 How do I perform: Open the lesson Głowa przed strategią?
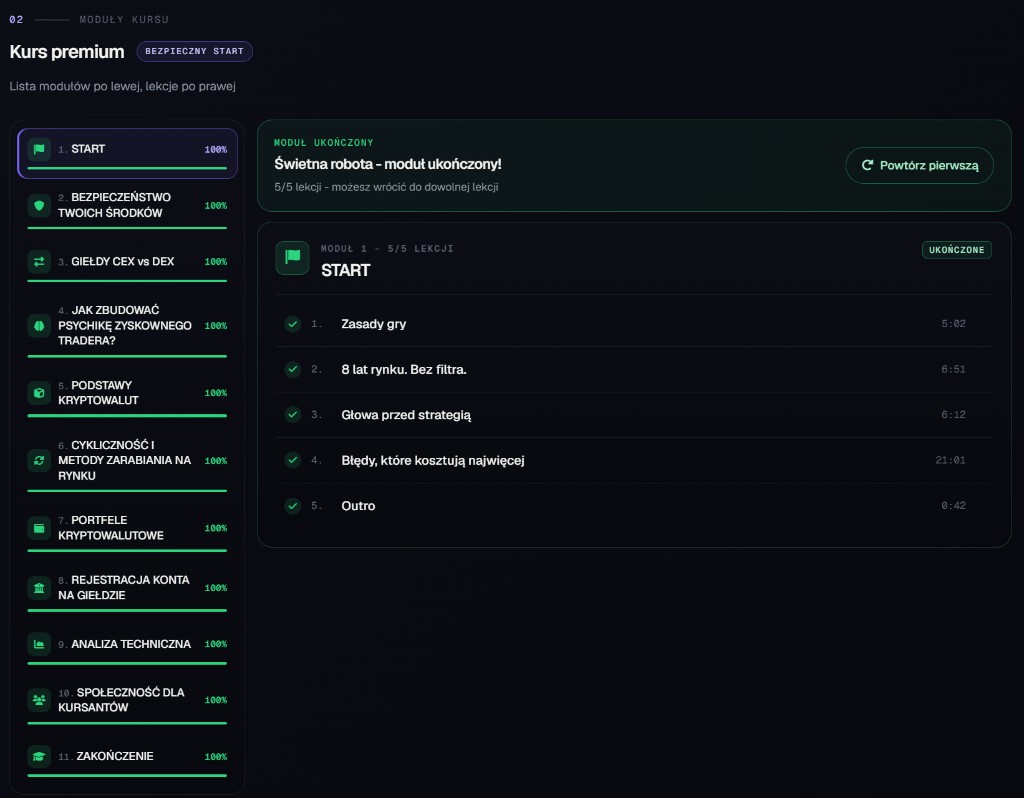click(x=633, y=415)
